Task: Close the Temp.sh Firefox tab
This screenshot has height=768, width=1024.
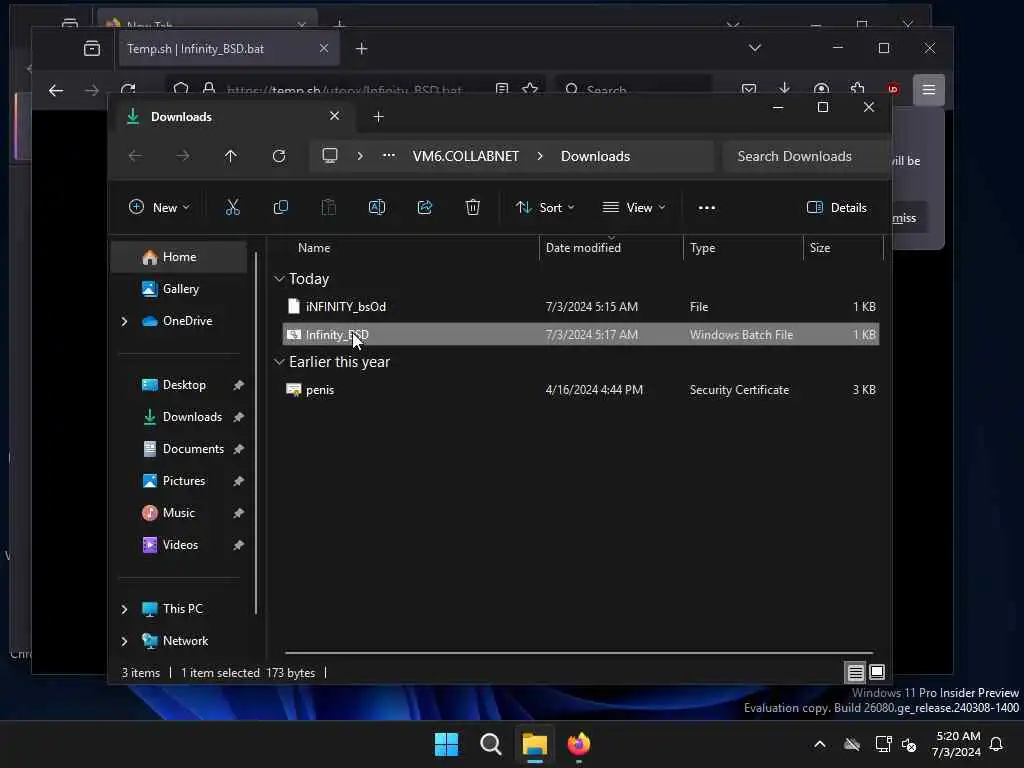Action: pos(323,48)
